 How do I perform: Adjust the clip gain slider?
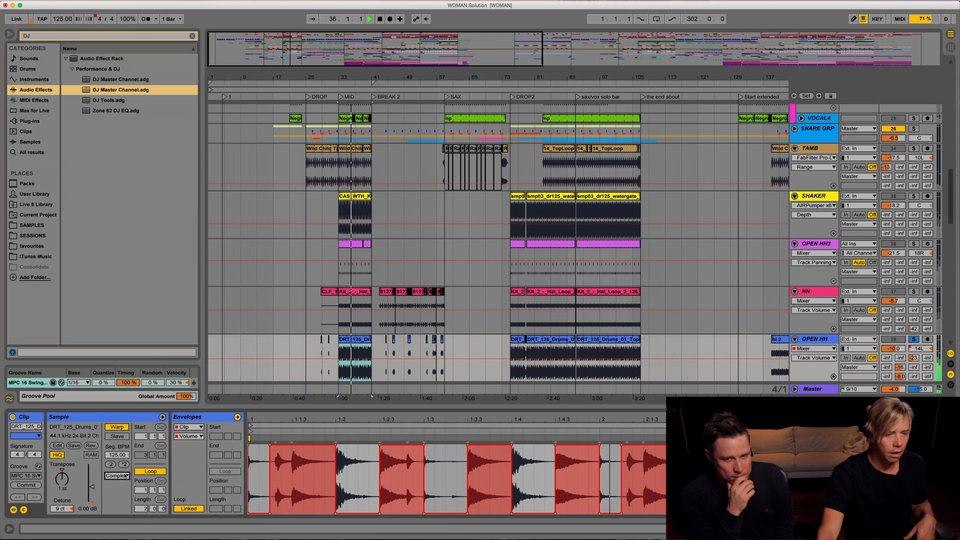coord(91,484)
